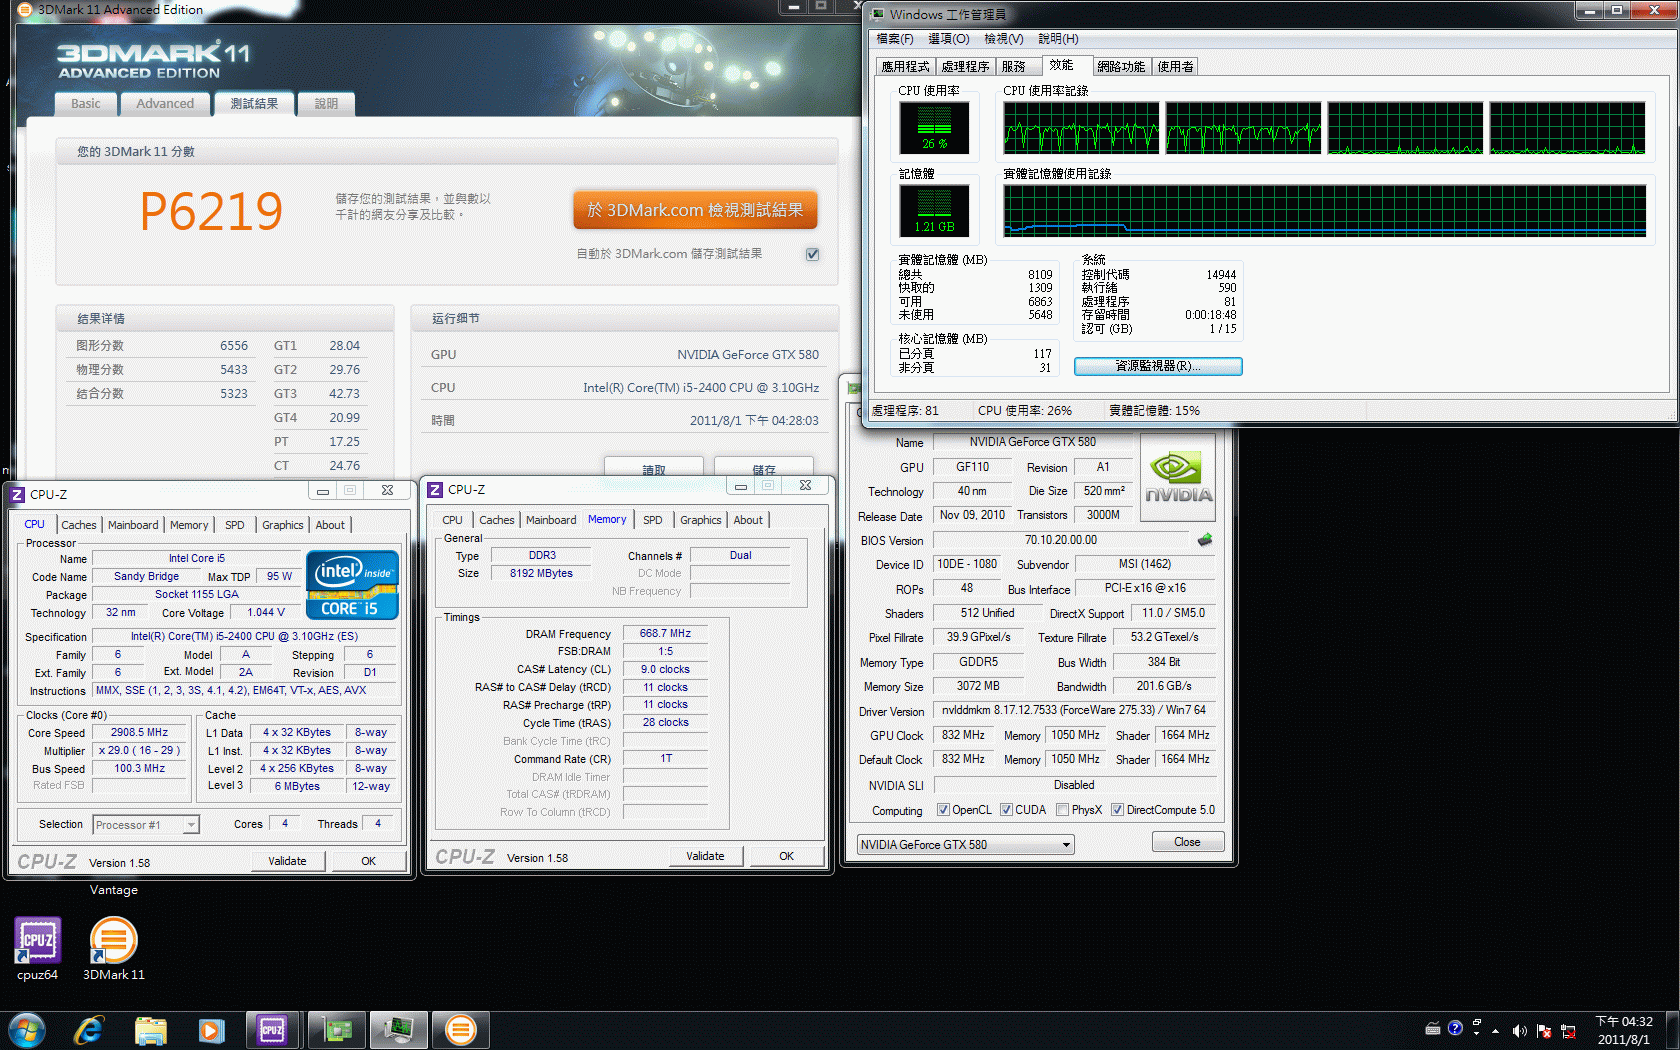Click the help question mark tray icon
Viewport: 1680px width, 1050px height.
click(x=1455, y=1028)
